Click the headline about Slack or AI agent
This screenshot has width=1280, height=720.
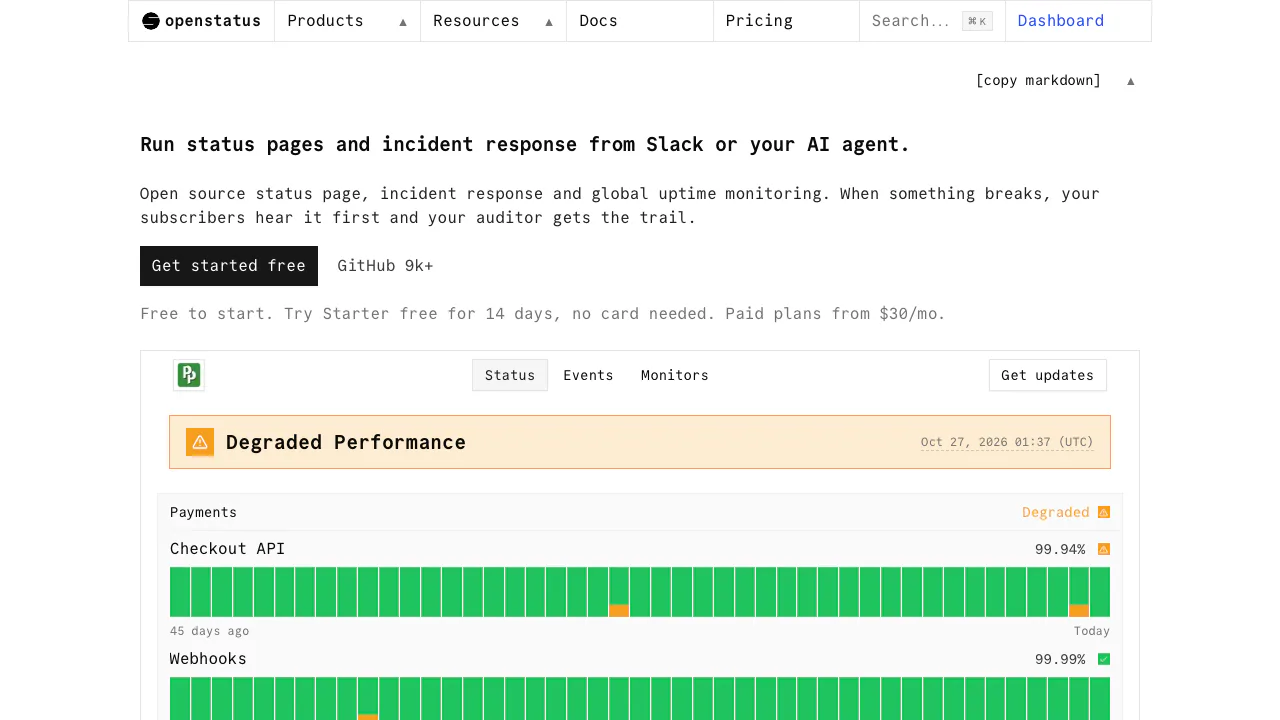(x=525, y=144)
